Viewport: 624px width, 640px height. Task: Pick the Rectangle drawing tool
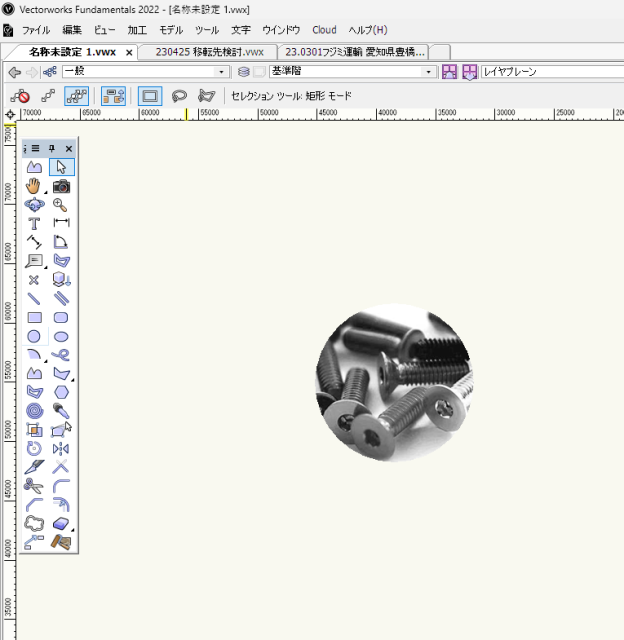pyautogui.click(x=34, y=318)
